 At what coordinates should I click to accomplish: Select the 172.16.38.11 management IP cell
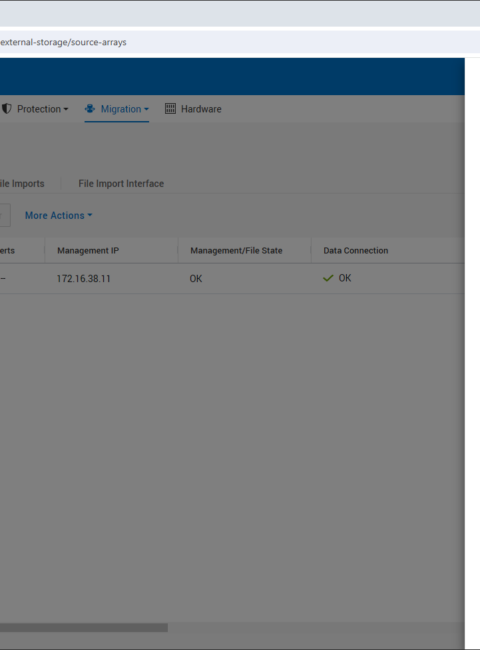pyautogui.click(x=84, y=279)
